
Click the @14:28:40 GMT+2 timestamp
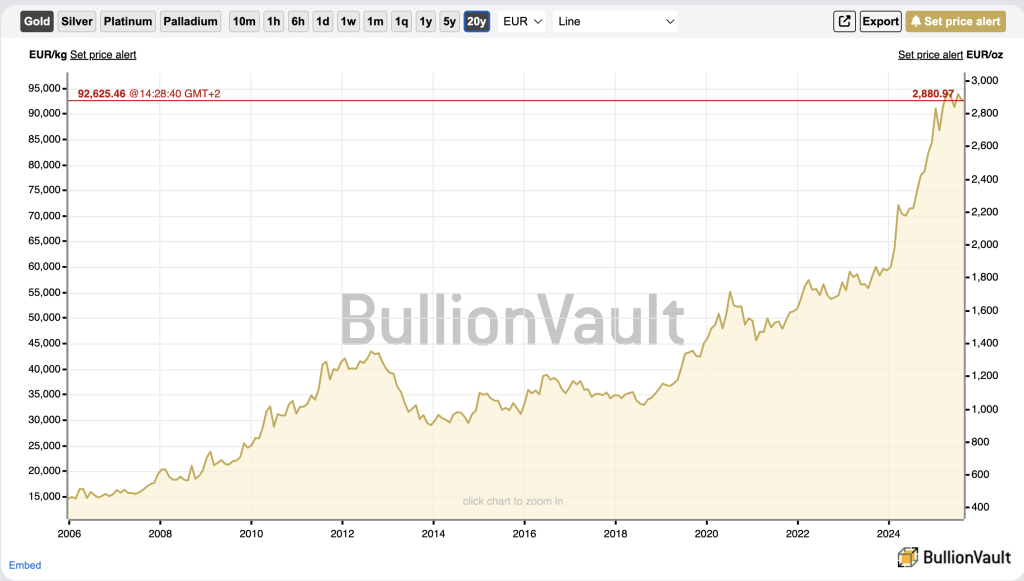pyautogui.click(x=174, y=94)
